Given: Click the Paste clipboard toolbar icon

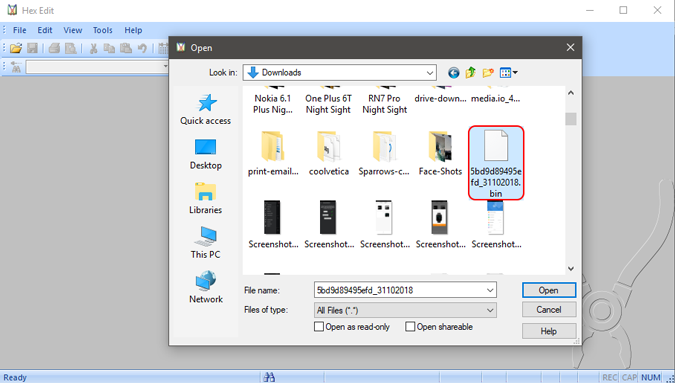Looking at the screenshot, I should coord(126,48).
